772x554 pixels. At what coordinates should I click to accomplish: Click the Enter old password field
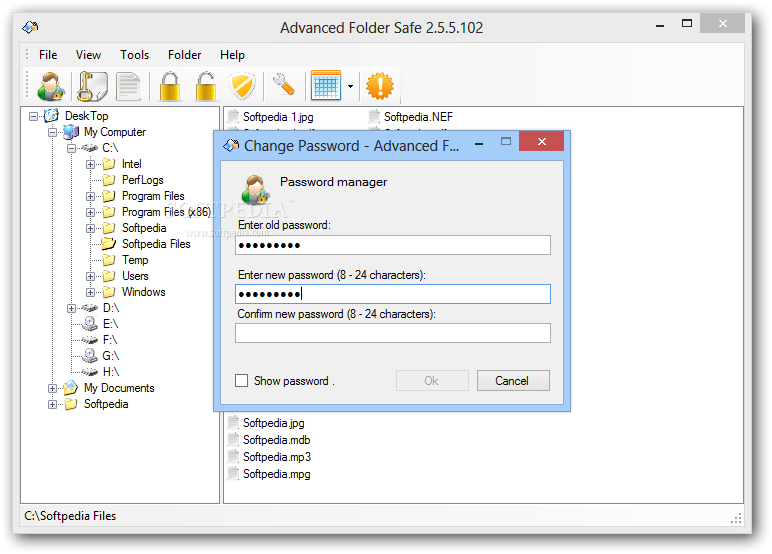(x=393, y=245)
